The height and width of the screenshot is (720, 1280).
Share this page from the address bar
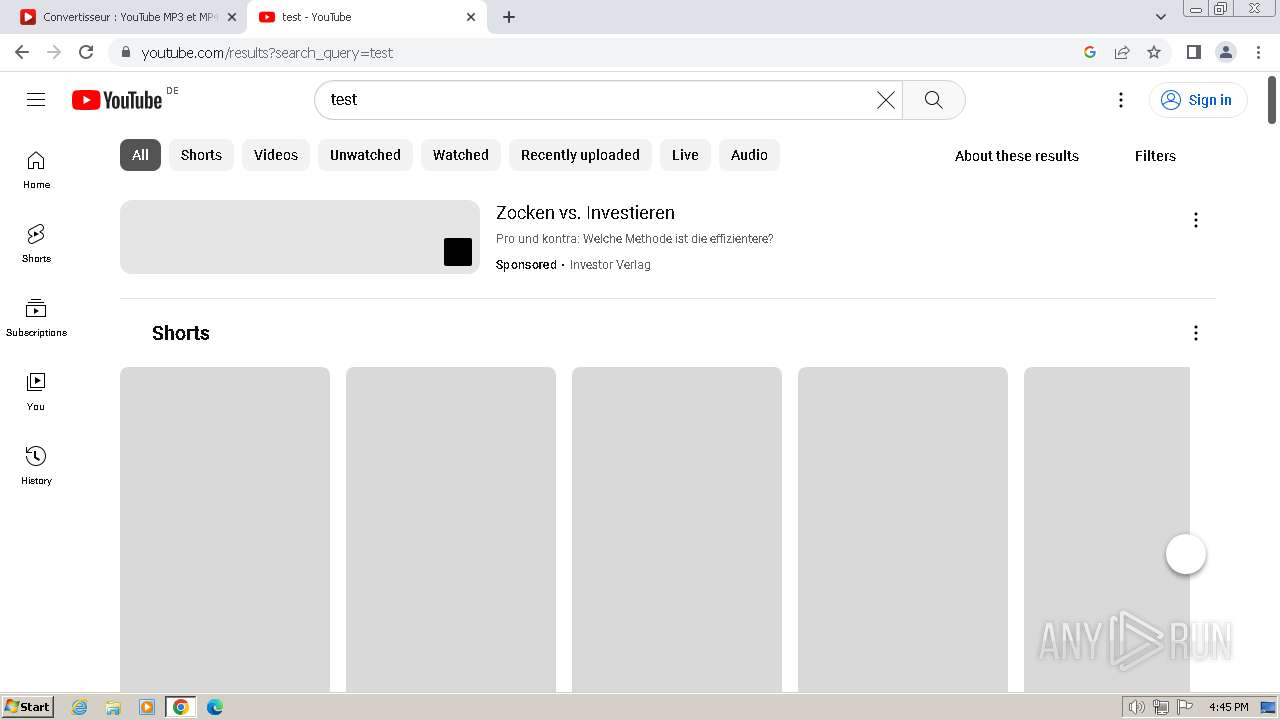[1122, 52]
